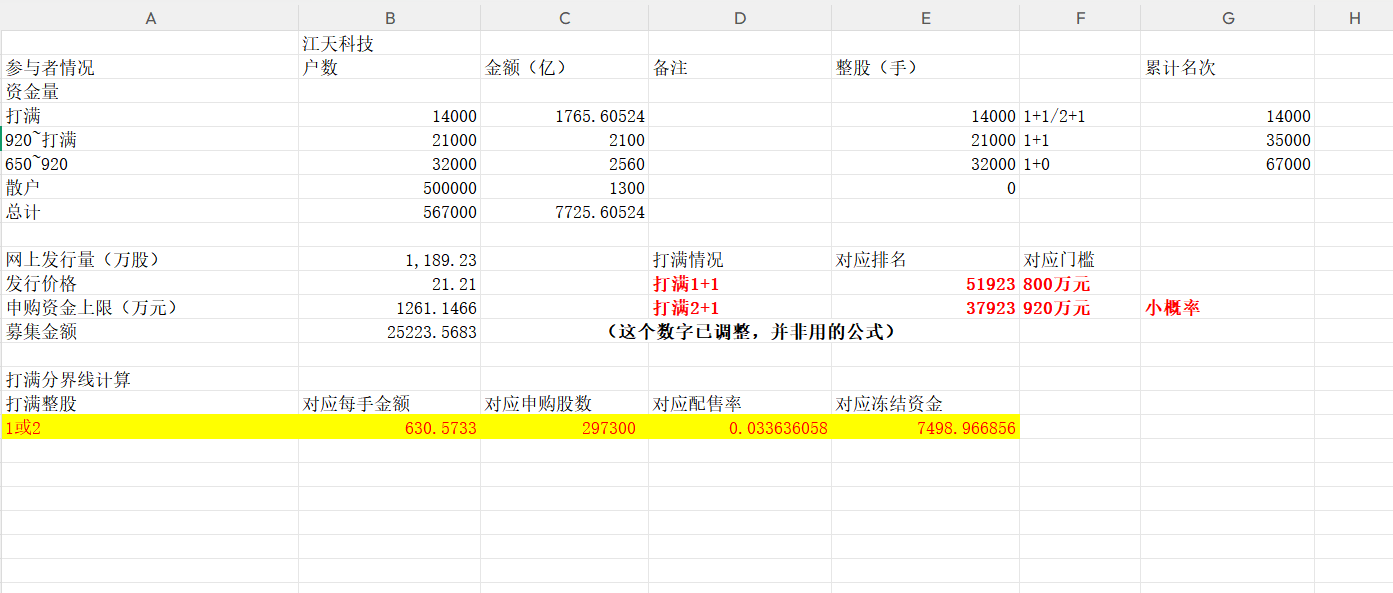The height and width of the screenshot is (593, 1393).
Task: Select the total amount cell 7725.60524
Action: [x=564, y=212]
